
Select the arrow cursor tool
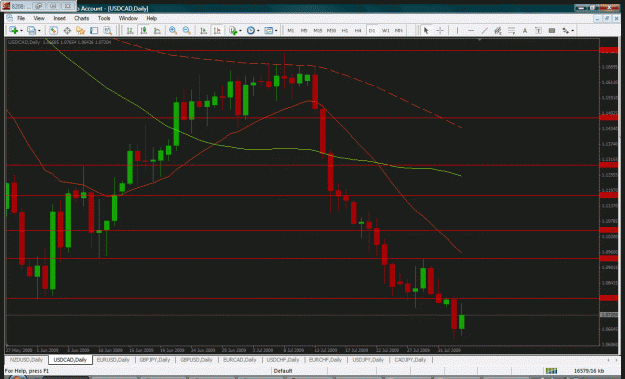pos(426,30)
